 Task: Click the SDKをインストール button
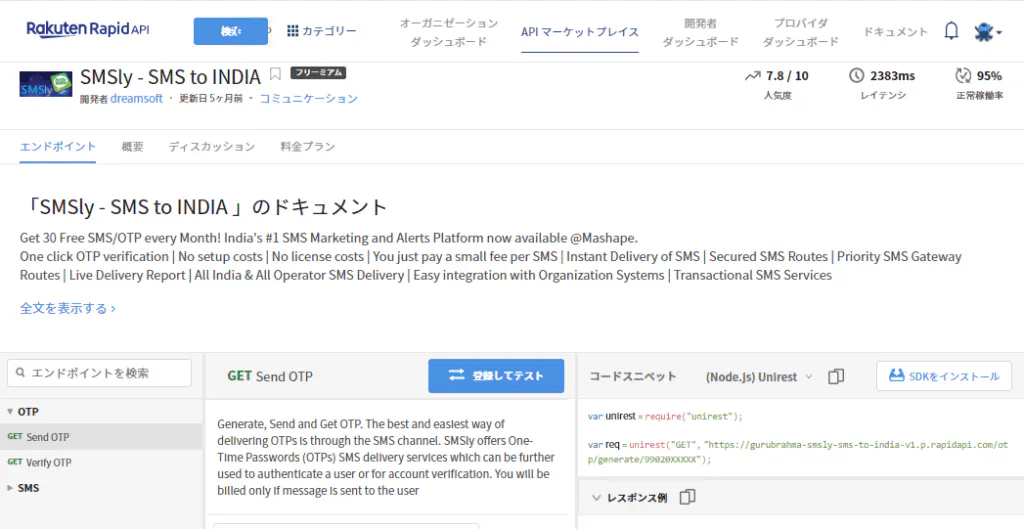944,376
